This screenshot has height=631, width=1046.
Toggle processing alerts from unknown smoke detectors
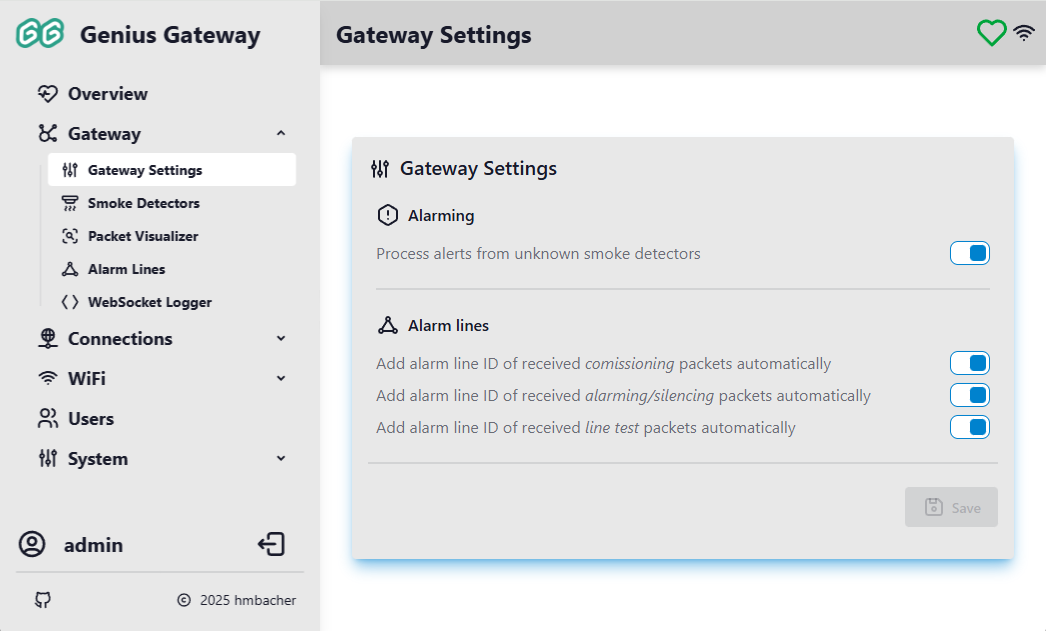[x=969, y=254]
